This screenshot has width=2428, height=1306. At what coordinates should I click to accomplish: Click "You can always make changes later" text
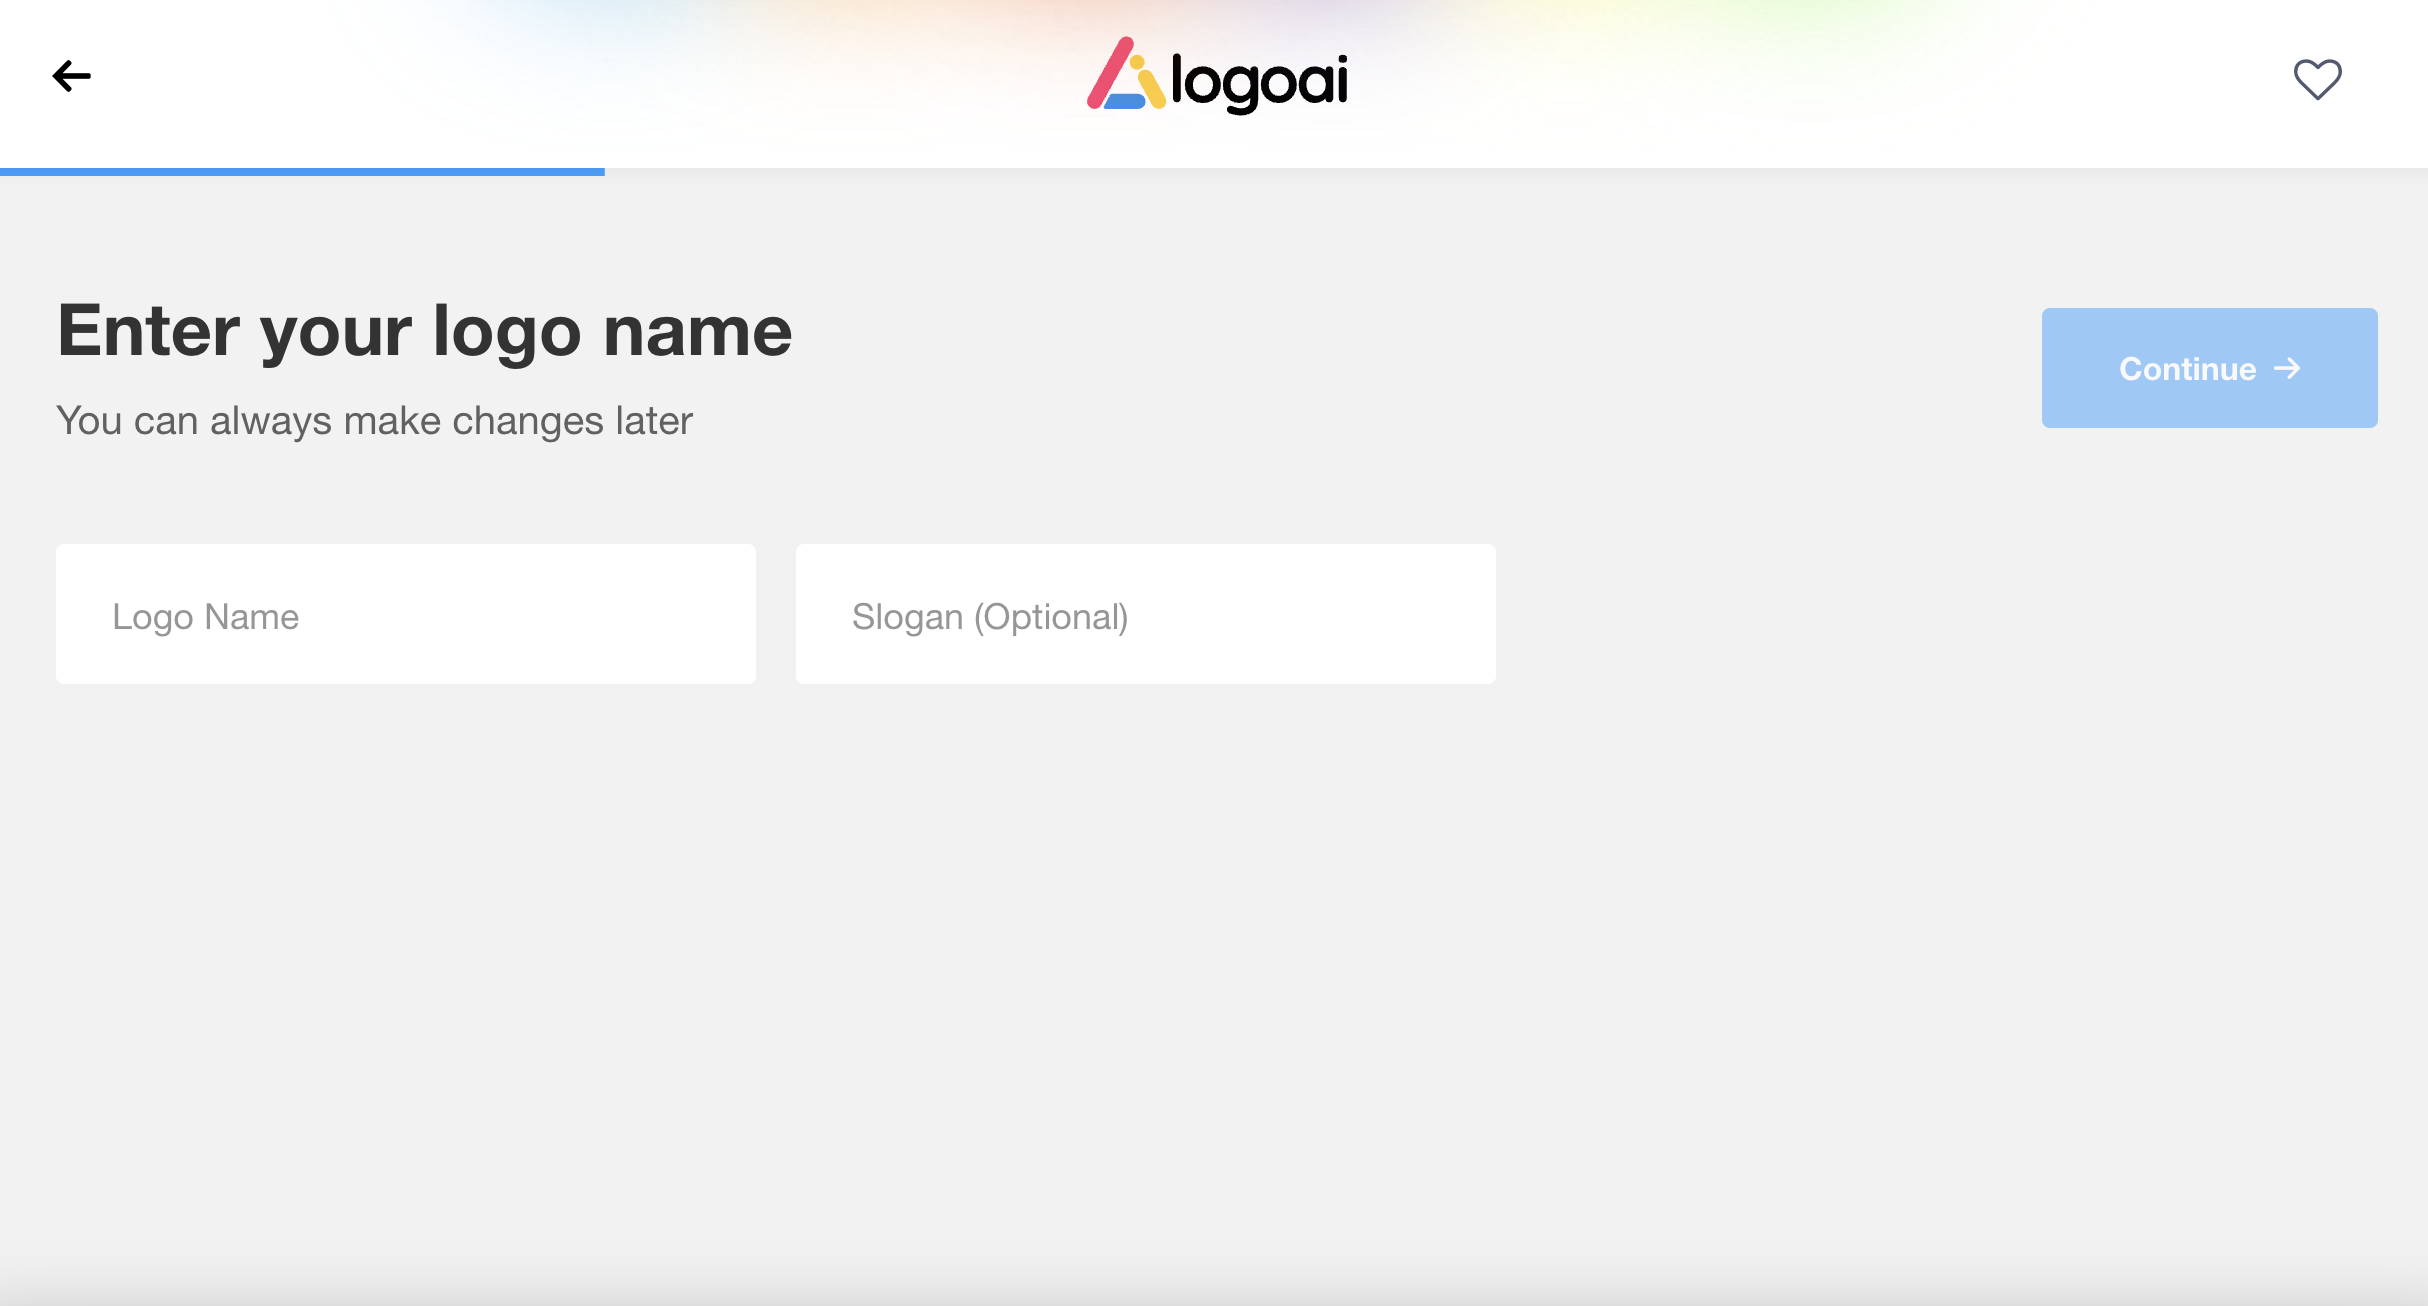coord(374,421)
